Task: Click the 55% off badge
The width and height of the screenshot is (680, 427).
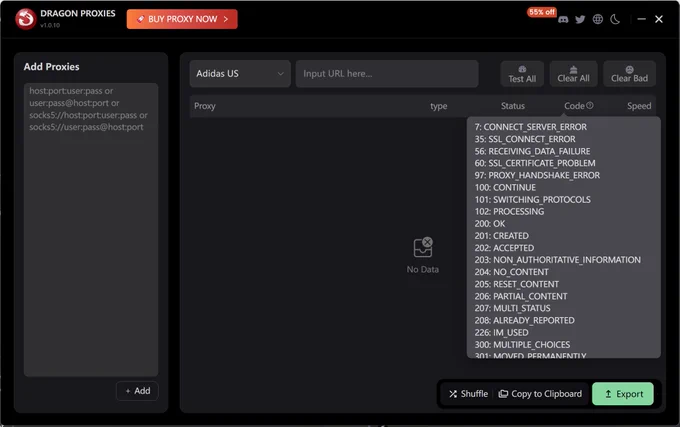Action: click(x=542, y=12)
